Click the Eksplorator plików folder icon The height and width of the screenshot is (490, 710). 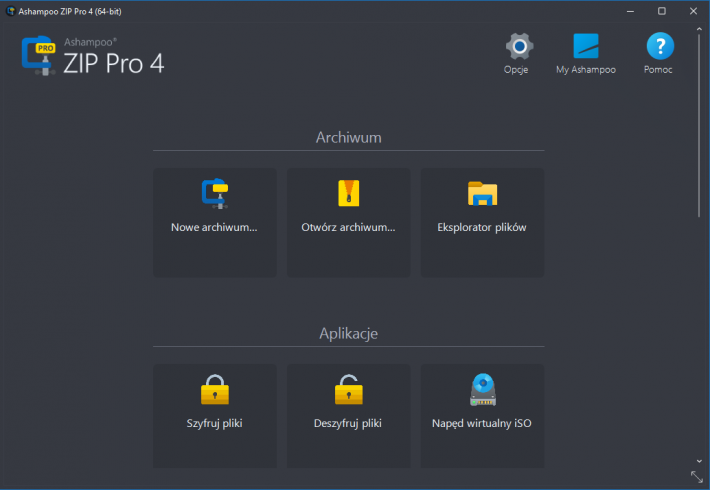coord(482,193)
